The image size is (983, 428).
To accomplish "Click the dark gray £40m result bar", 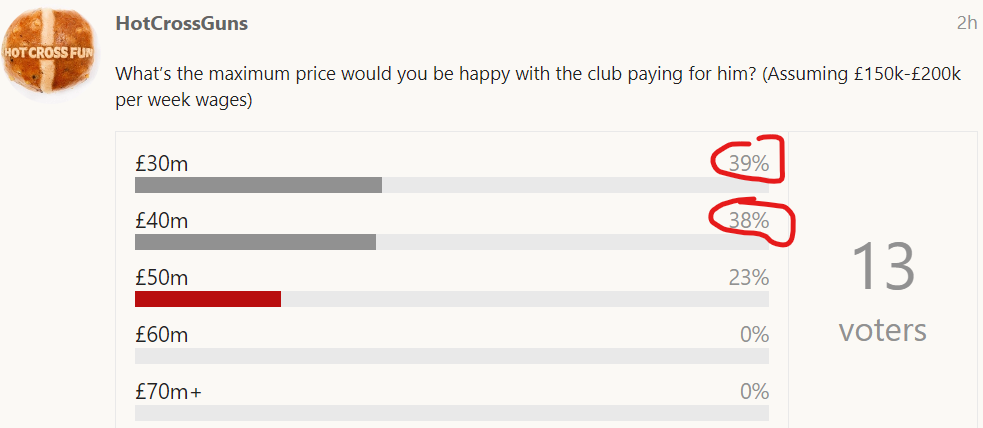I will [x=255, y=242].
